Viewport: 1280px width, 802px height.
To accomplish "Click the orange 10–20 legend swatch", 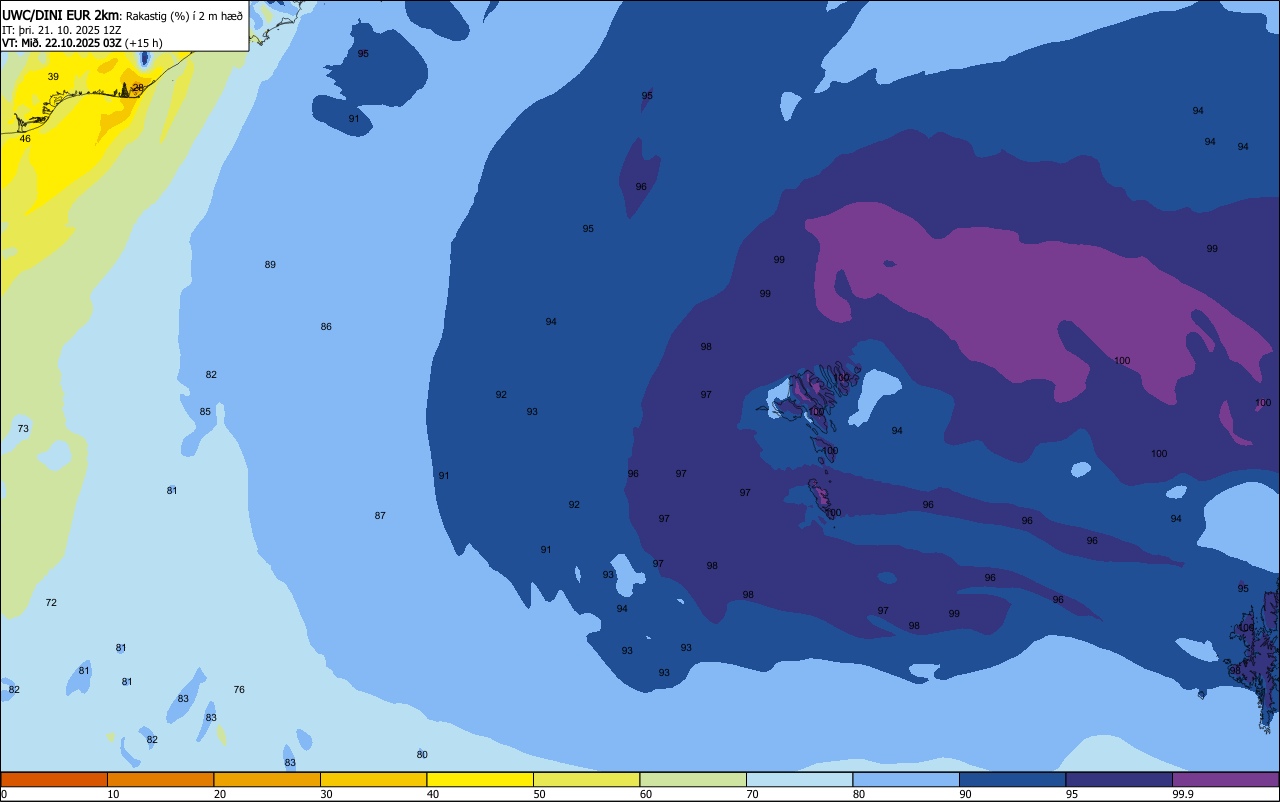I will click(160, 779).
